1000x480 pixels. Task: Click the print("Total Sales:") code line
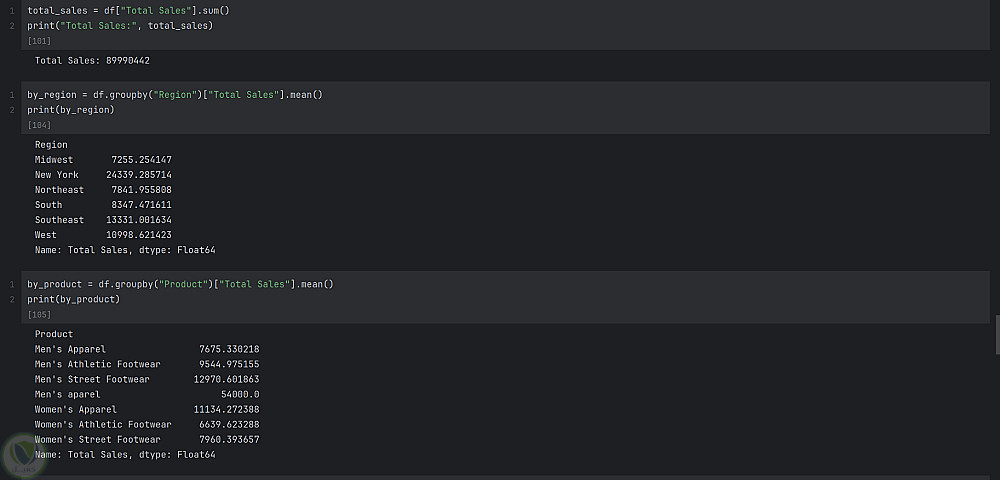tap(120, 25)
